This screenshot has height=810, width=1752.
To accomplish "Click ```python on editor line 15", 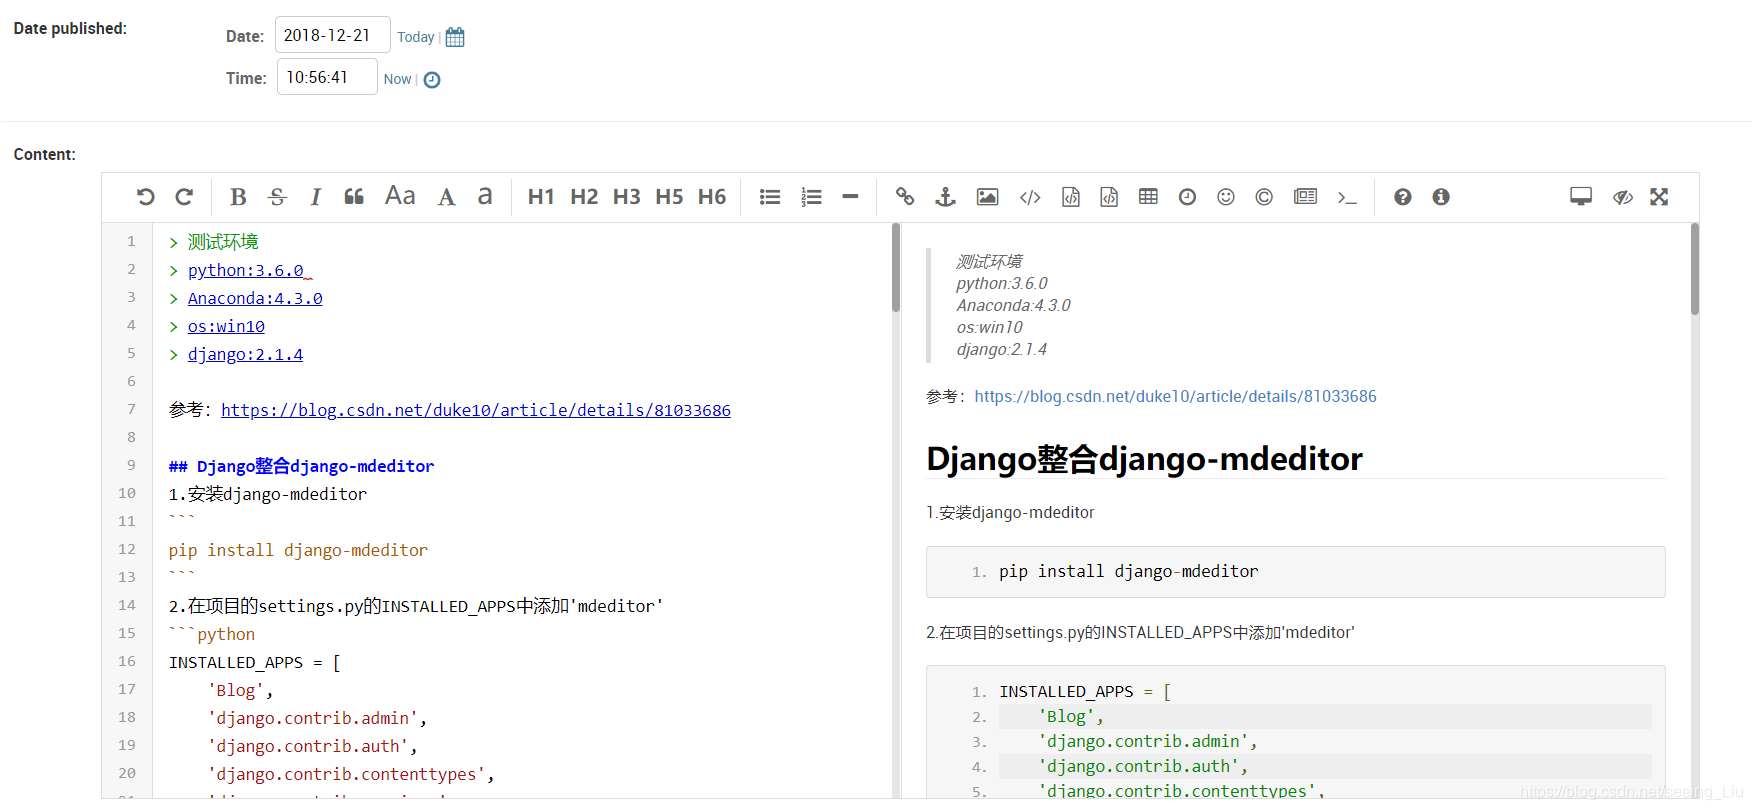I will click(x=212, y=634).
